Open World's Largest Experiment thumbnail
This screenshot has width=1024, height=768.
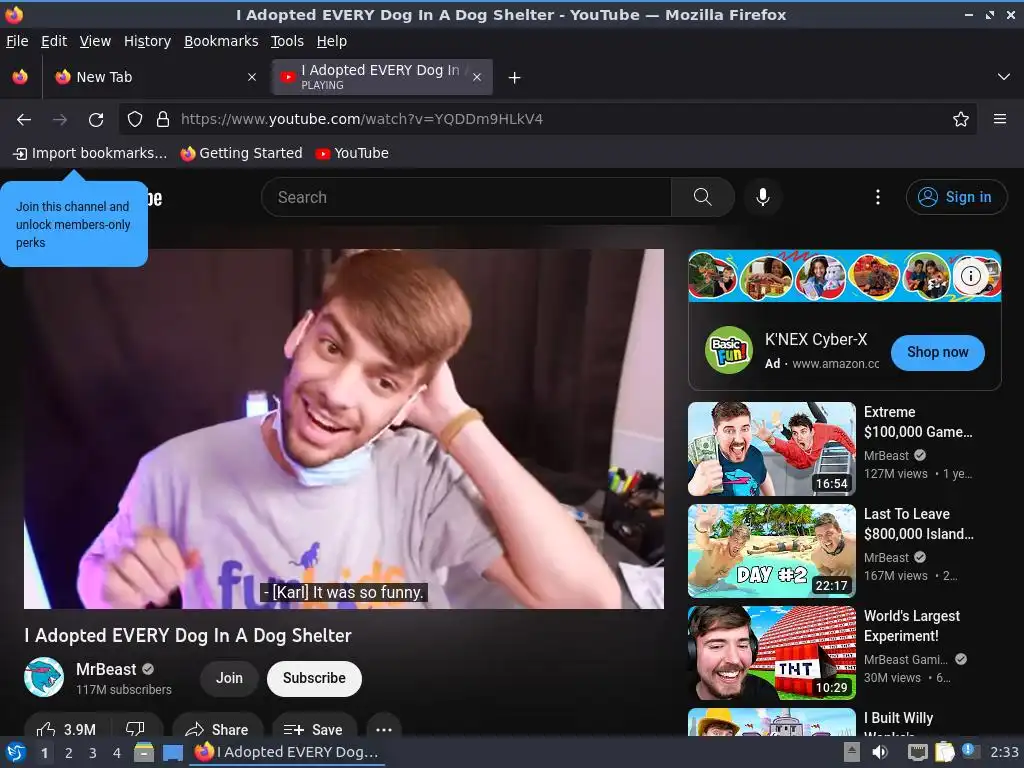771,652
